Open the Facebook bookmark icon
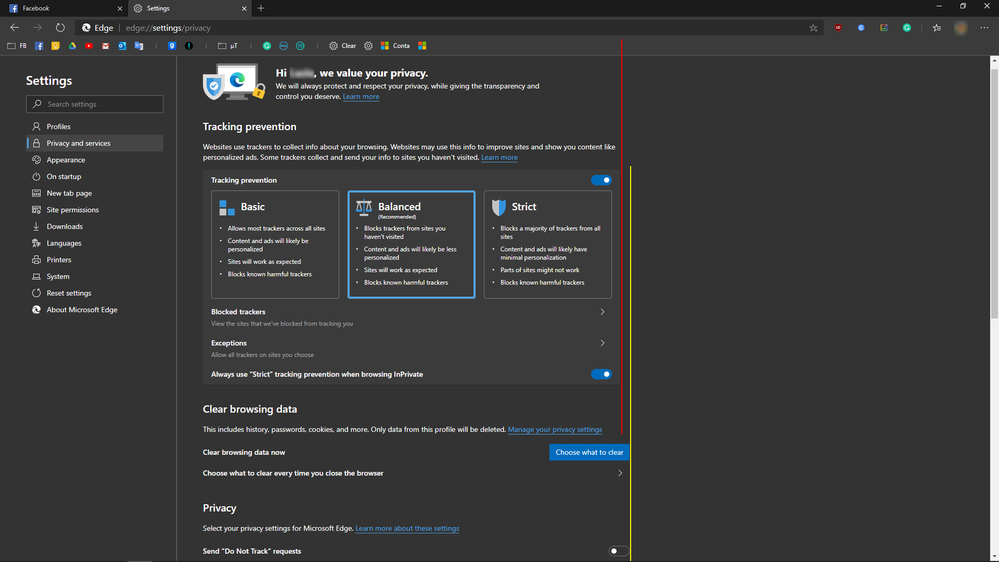Screen dimensions: 999x562 click(39, 46)
